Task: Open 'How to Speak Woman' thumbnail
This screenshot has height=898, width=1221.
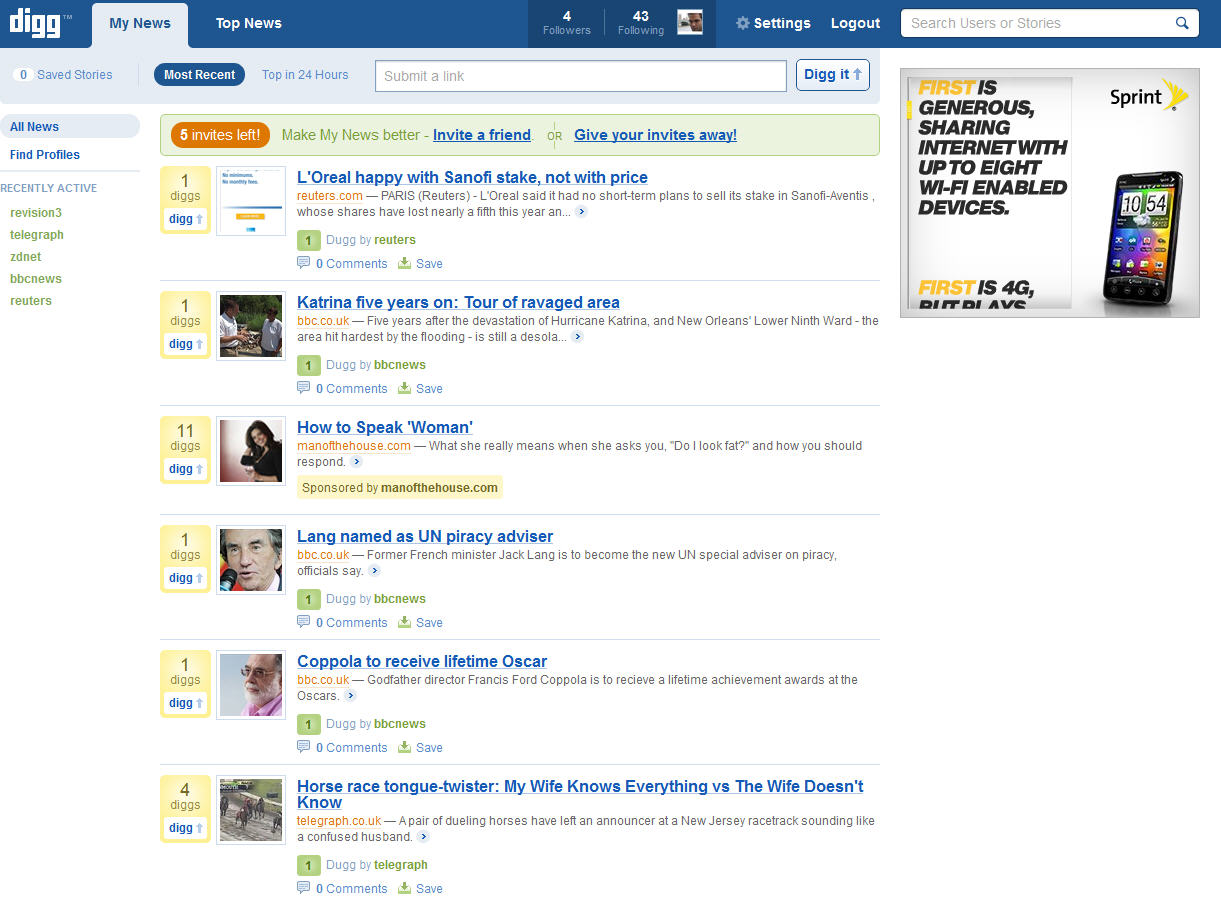Action: coord(251,451)
